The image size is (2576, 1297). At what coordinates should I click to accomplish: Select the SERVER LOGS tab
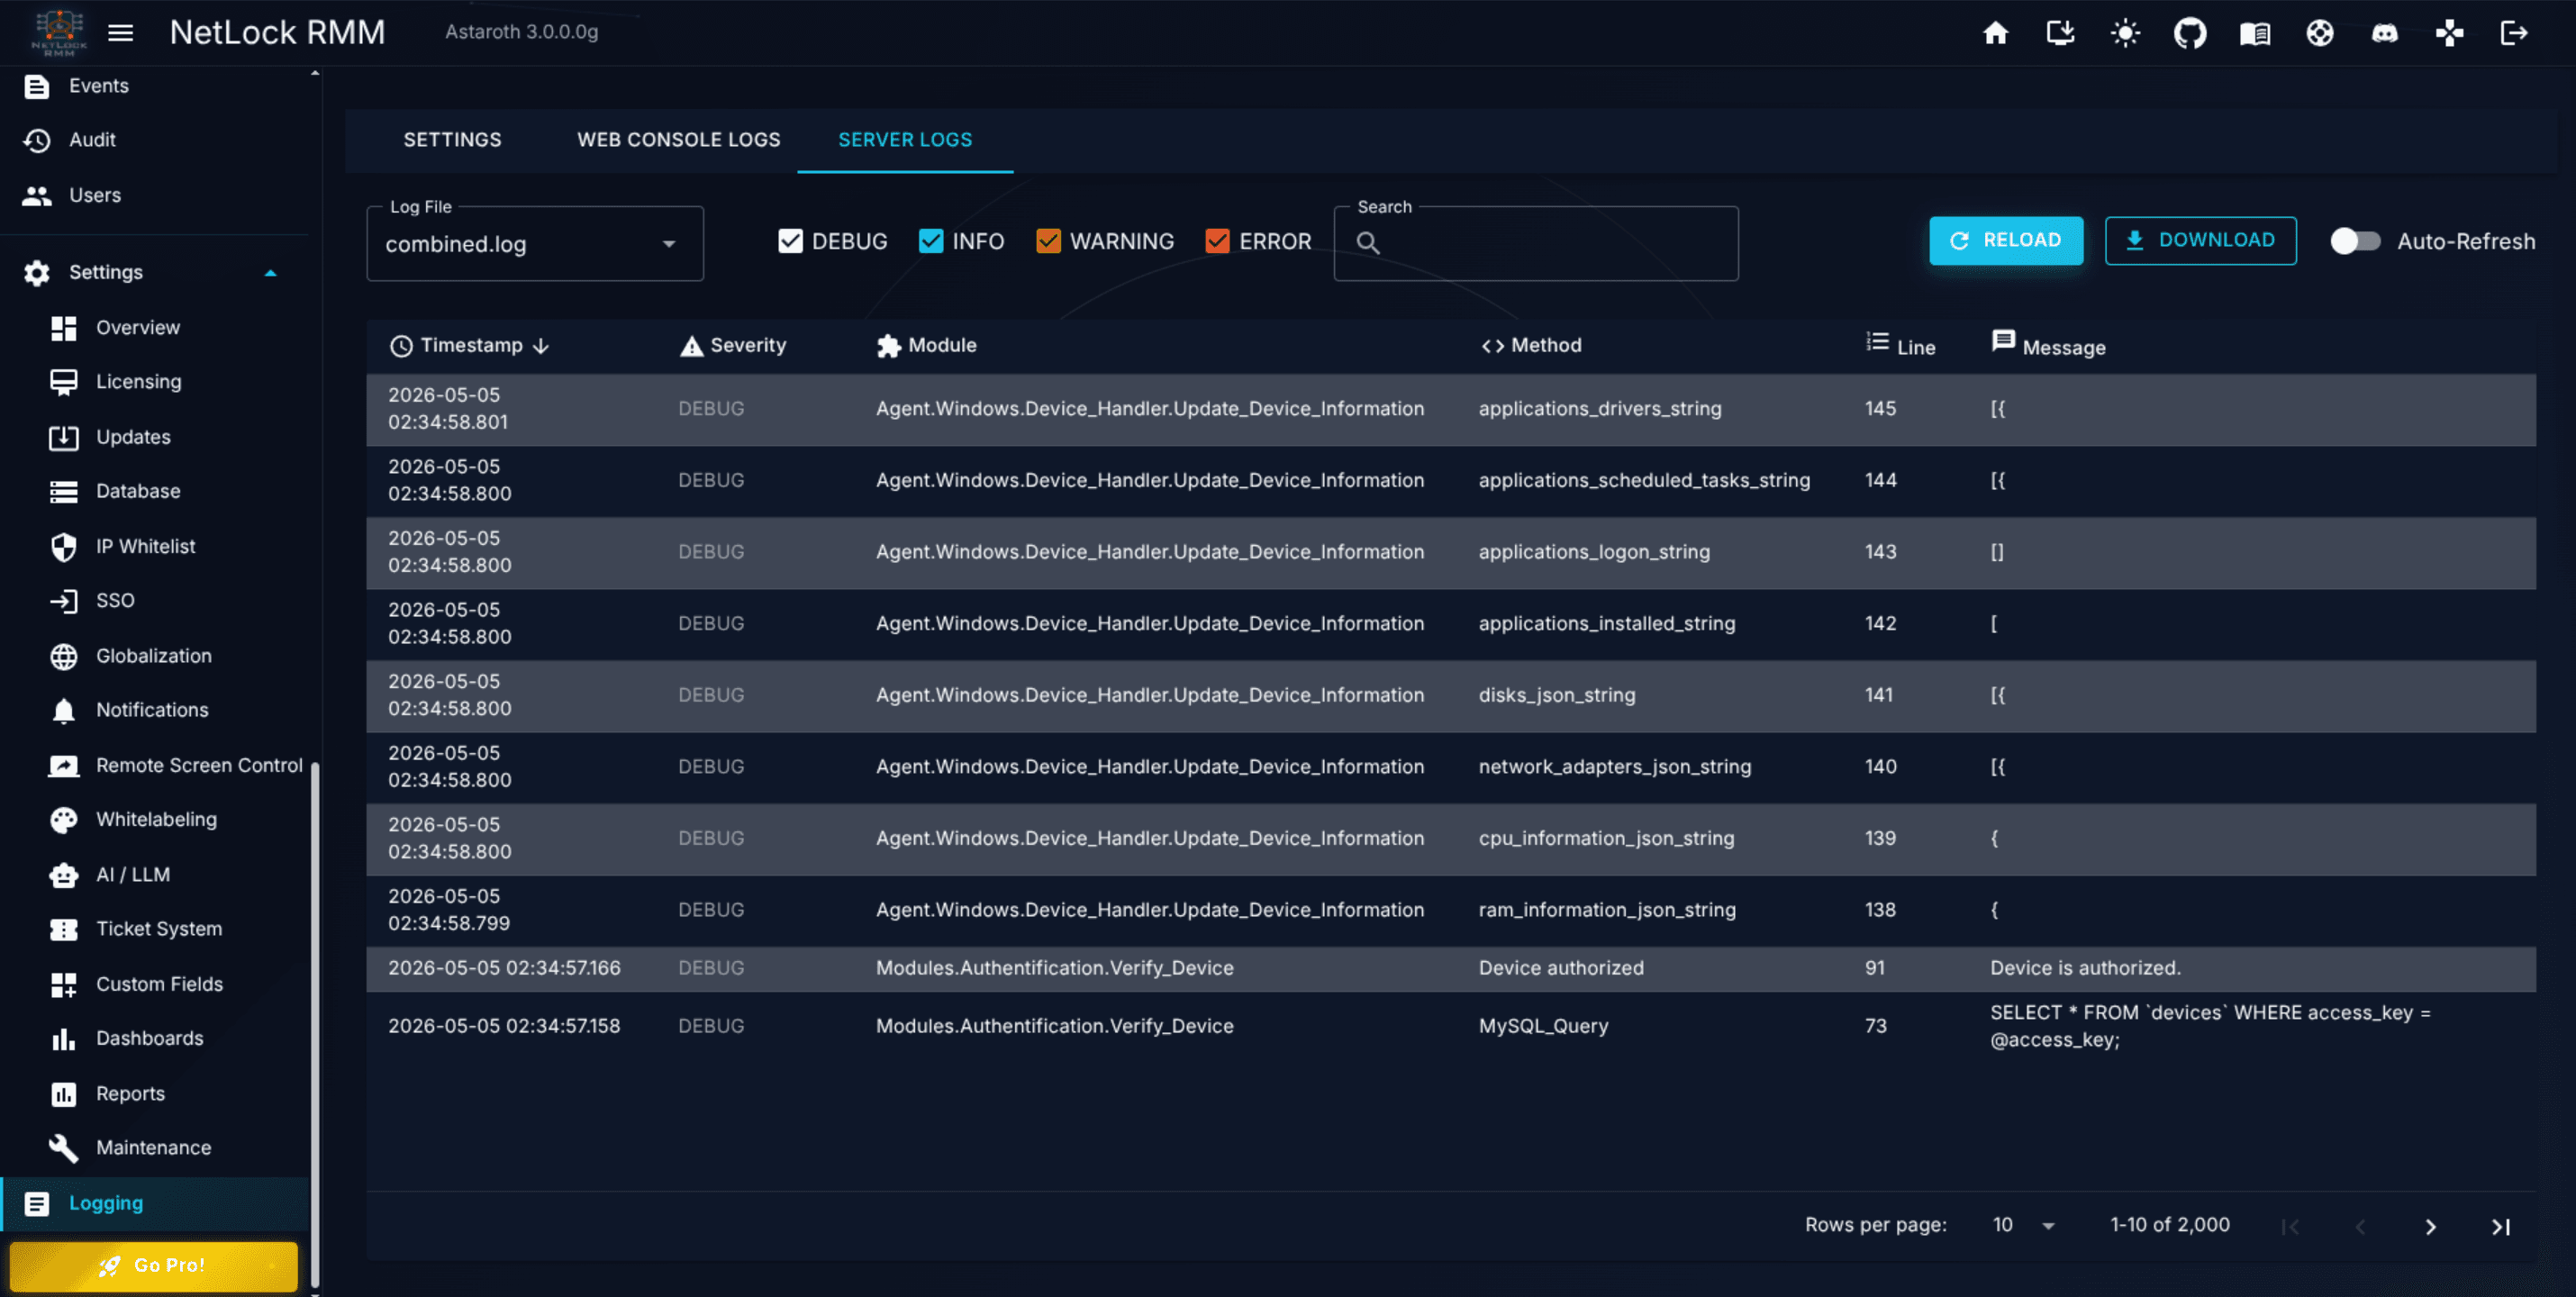point(905,140)
